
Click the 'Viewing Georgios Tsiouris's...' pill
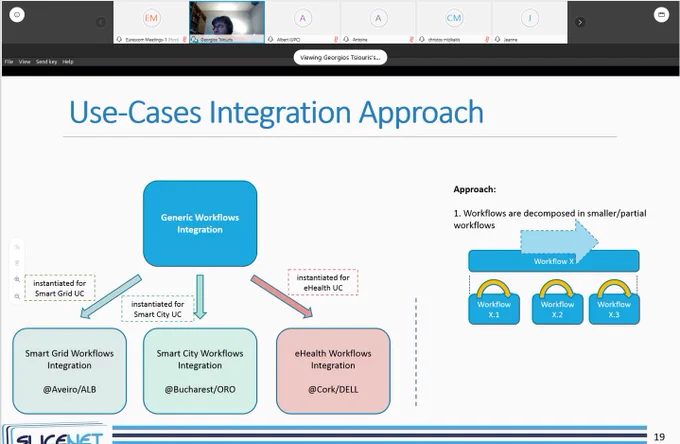(340, 57)
